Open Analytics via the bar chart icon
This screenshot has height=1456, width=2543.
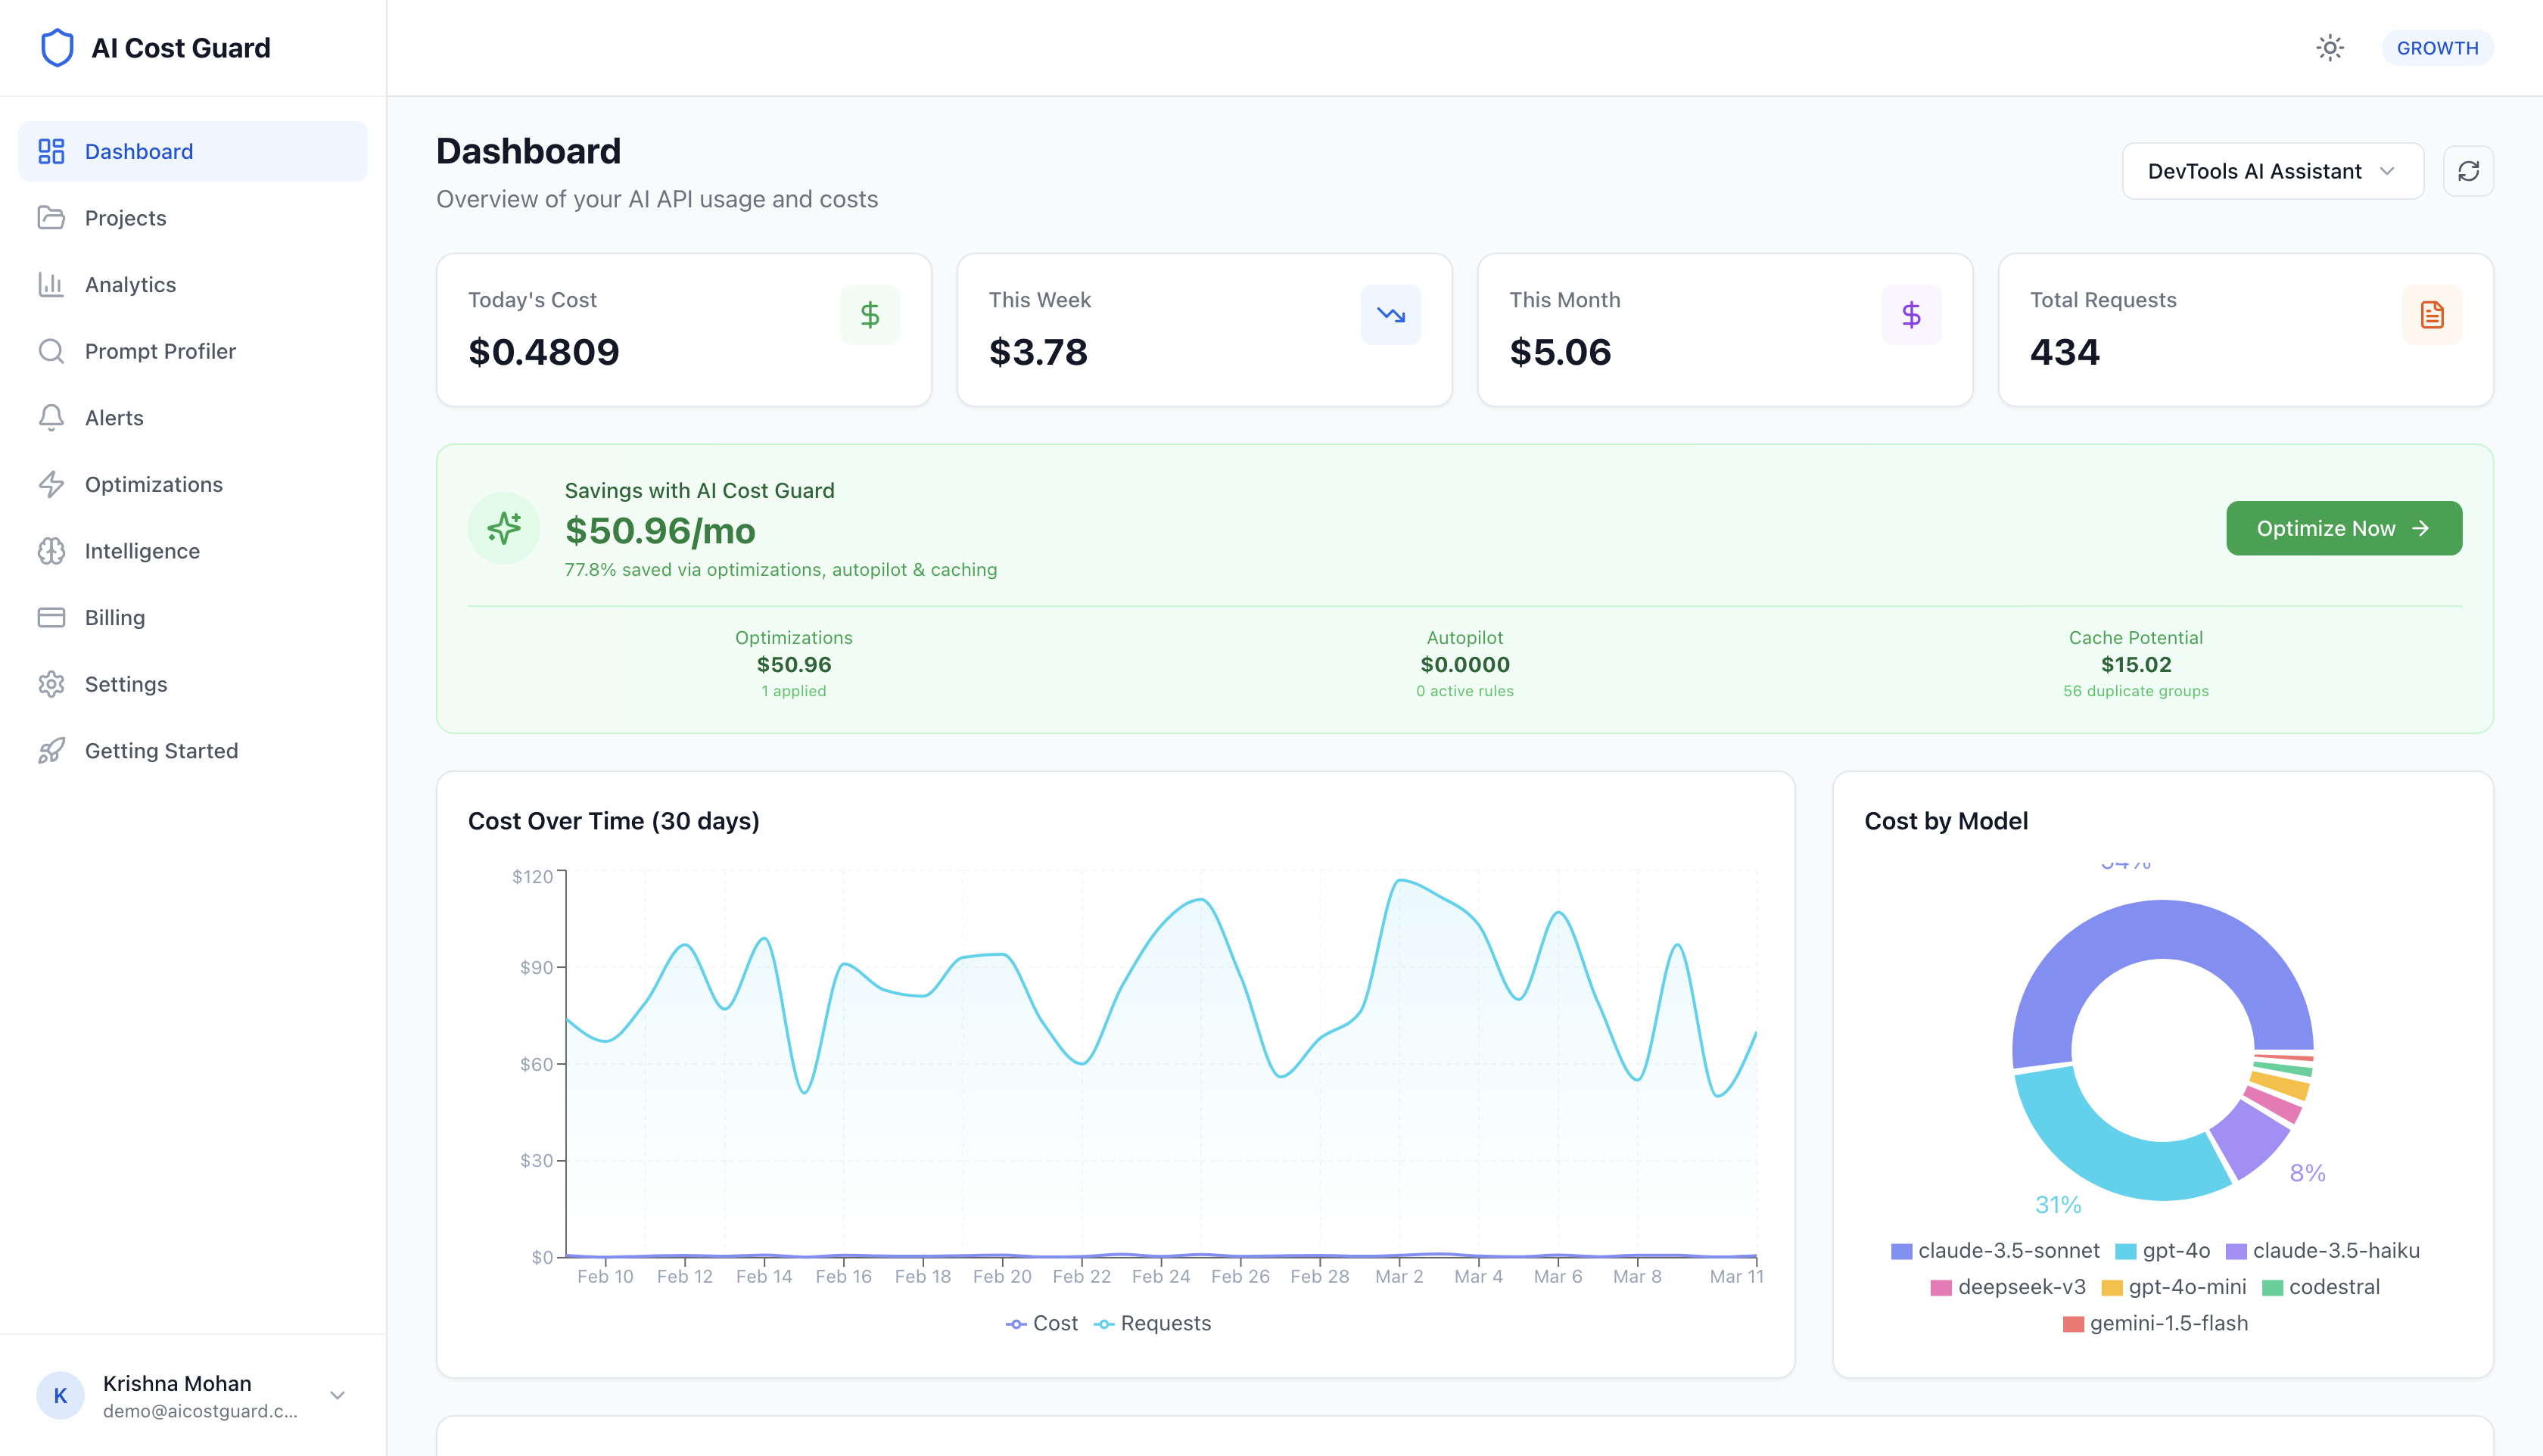click(x=52, y=284)
